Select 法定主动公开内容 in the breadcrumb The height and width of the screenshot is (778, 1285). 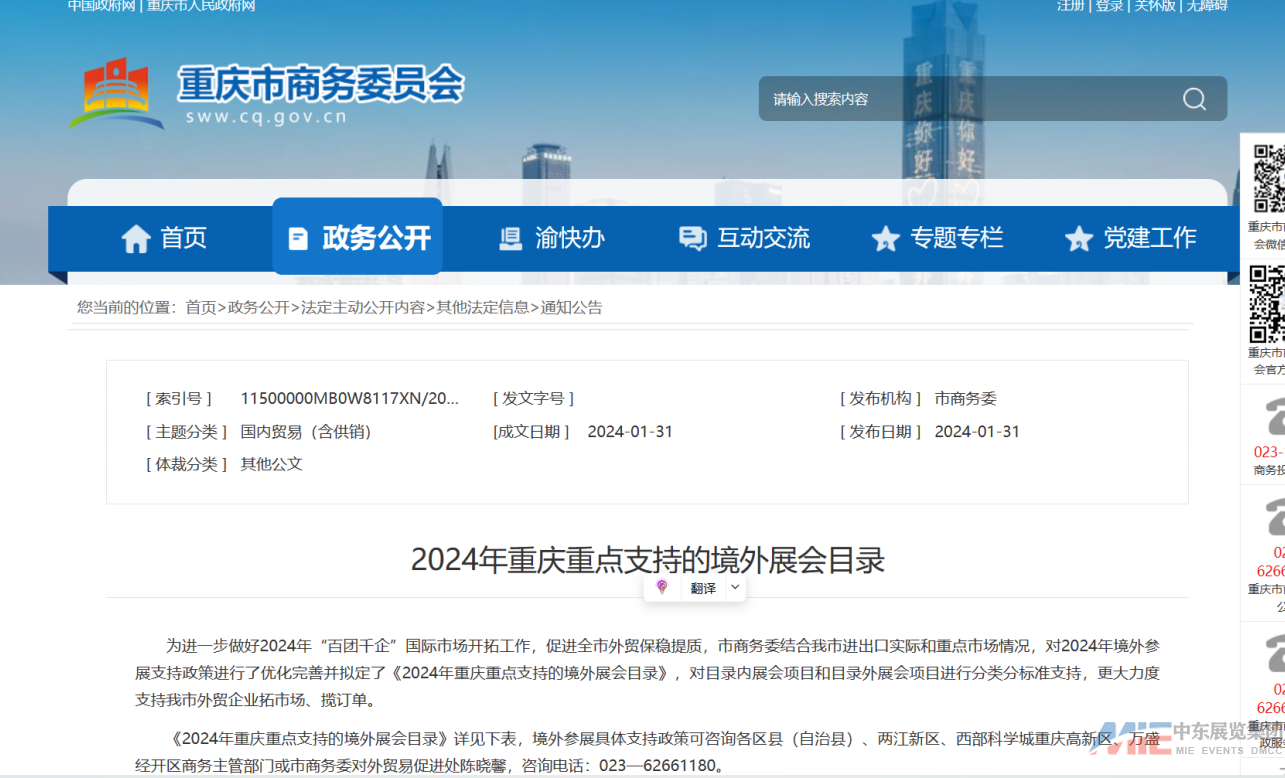363,308
